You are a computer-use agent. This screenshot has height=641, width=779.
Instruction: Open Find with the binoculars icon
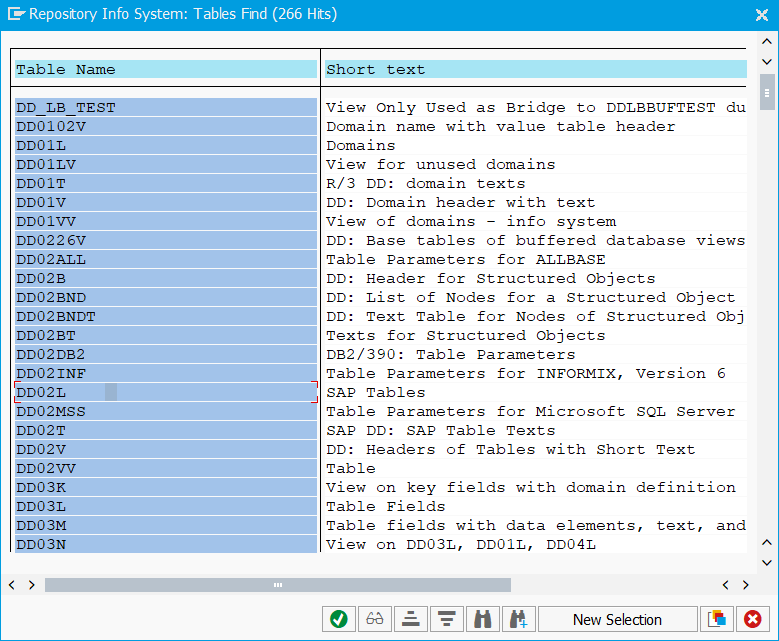482,619
